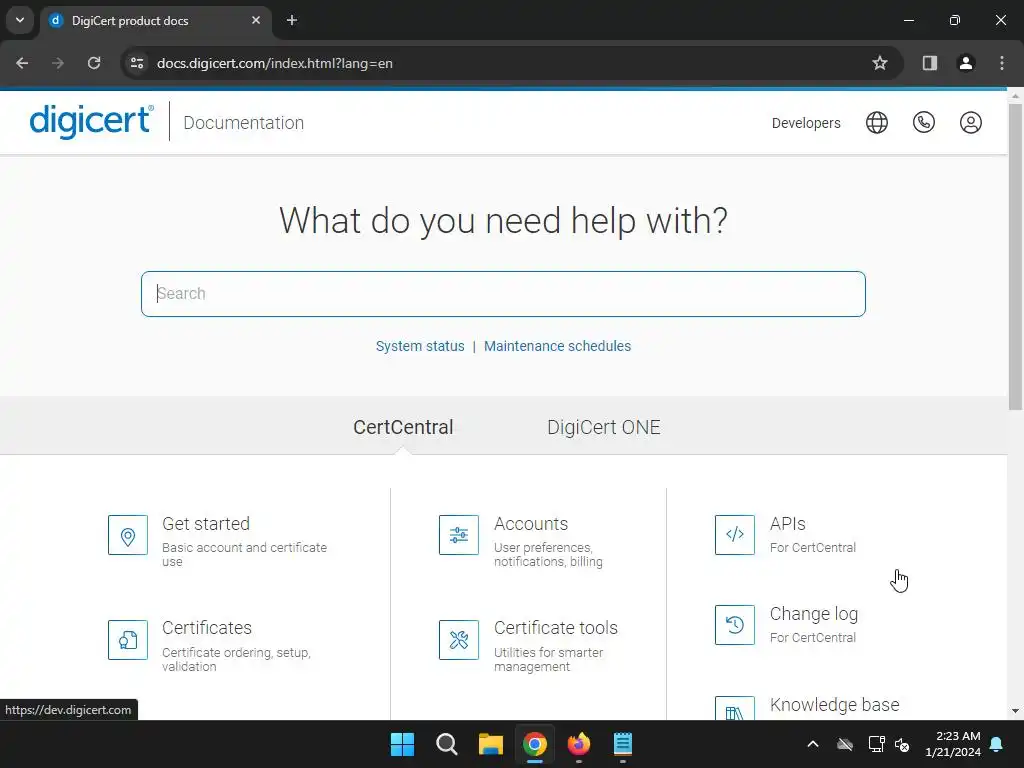1024x768 pixels.
Task: Switch to the CertCentral tab
Action: click(403, 427)
